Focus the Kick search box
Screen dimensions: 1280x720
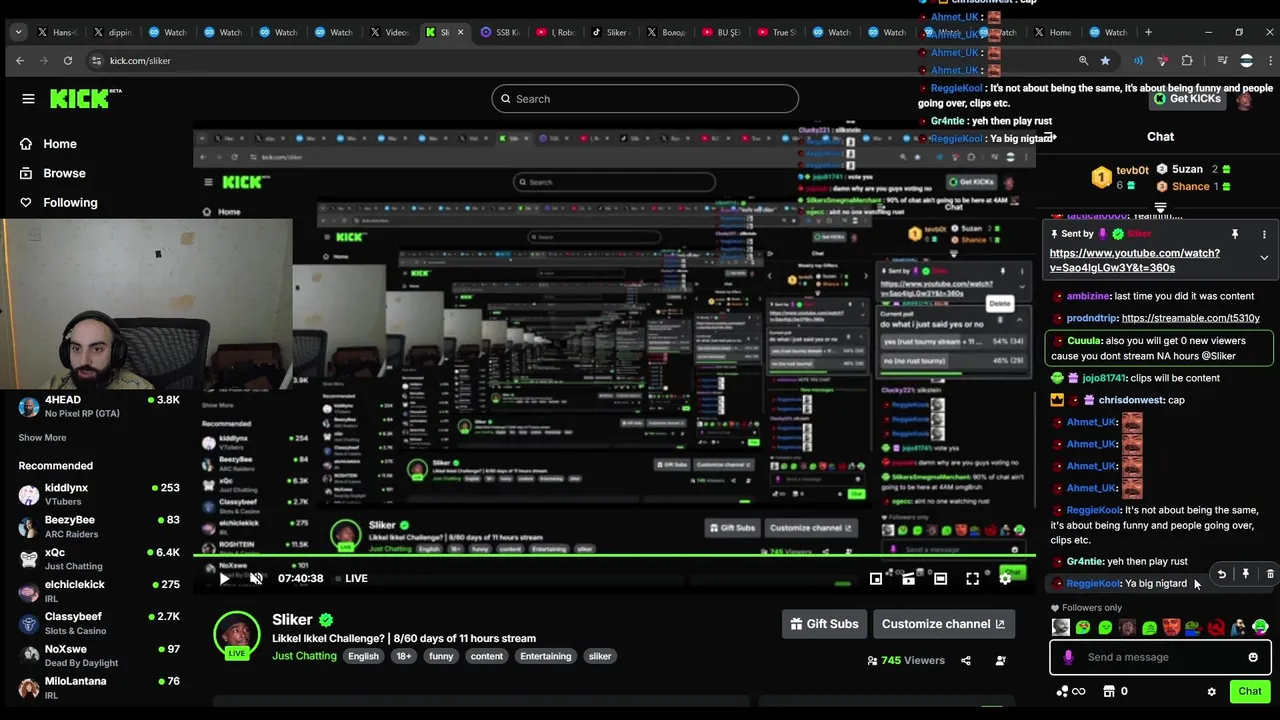(x=645, y=99)
